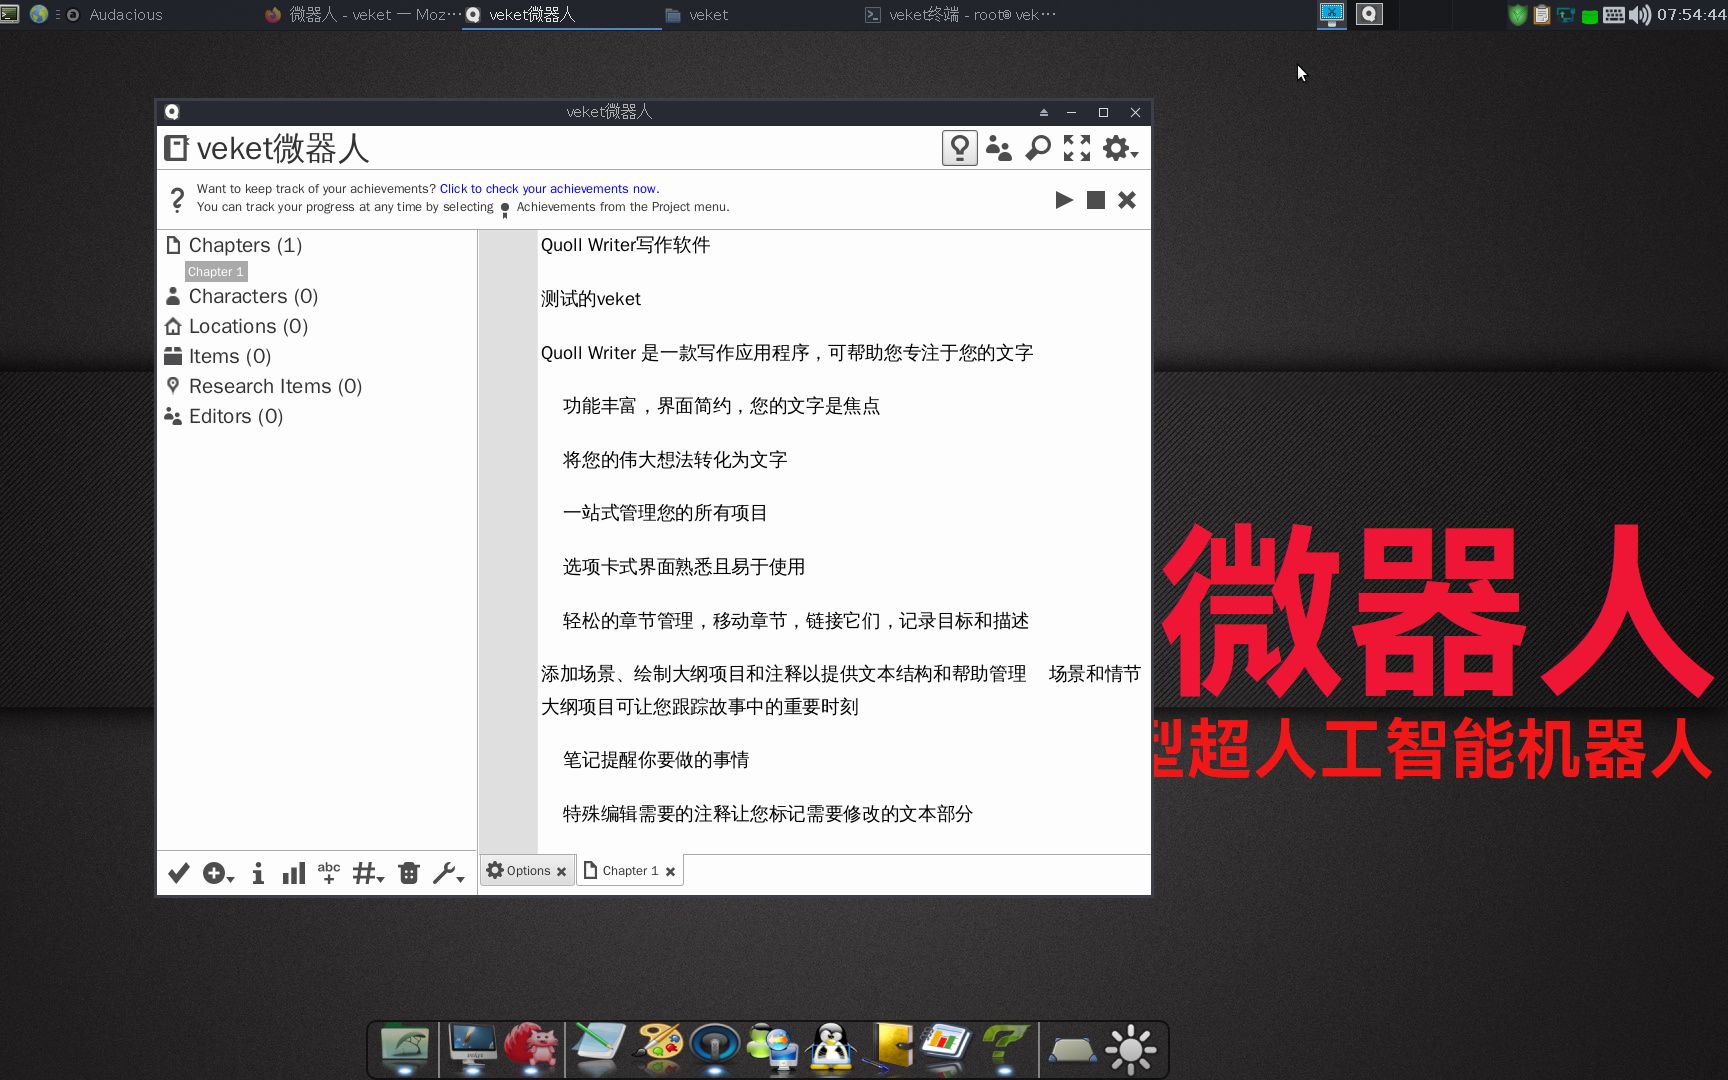Switch to the veket终端 terminal taskbar entry

coord(960,15)
